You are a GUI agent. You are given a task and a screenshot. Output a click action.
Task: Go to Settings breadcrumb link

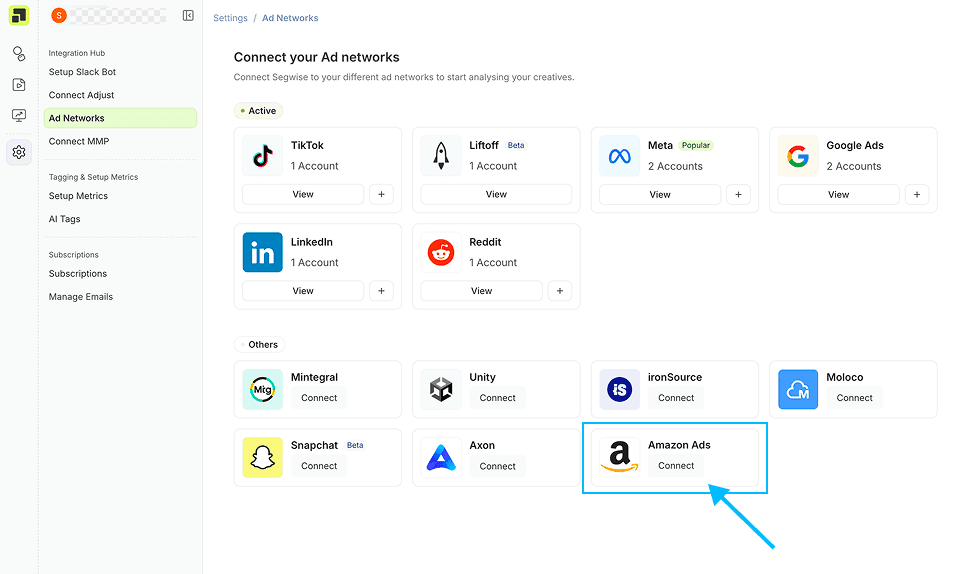[230, 18]
